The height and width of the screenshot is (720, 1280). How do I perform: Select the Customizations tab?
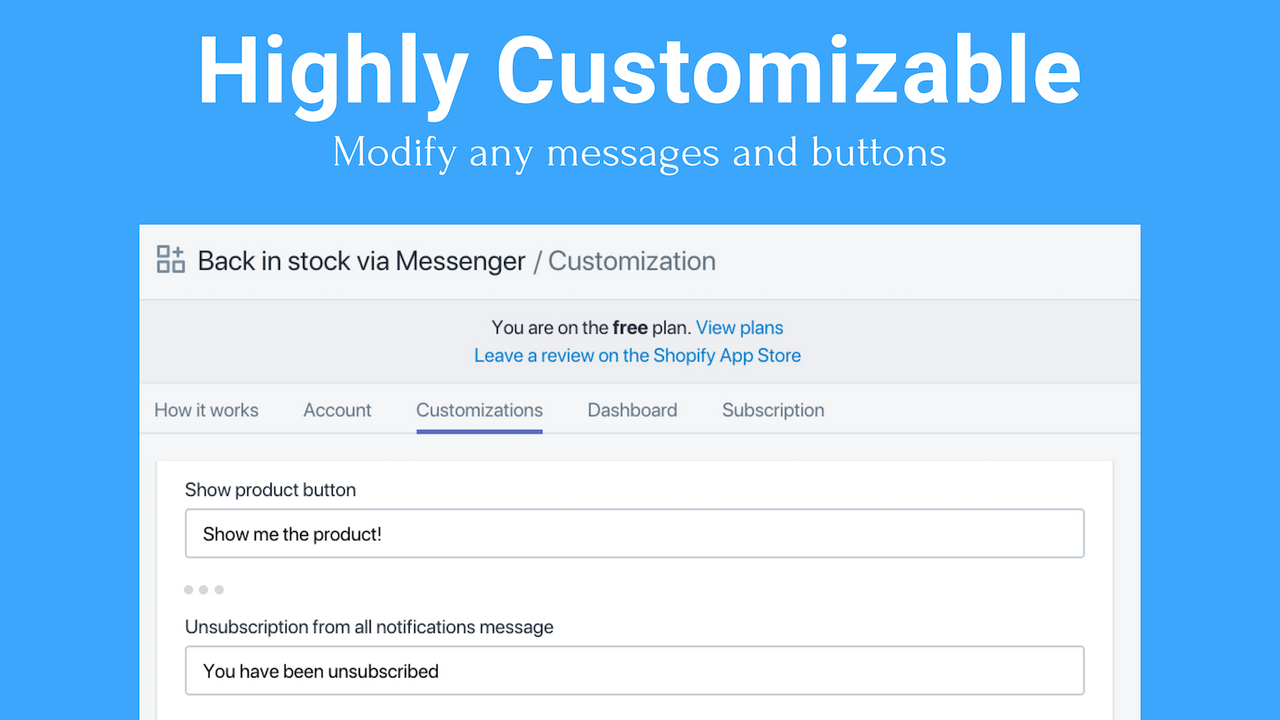point(479,410)
